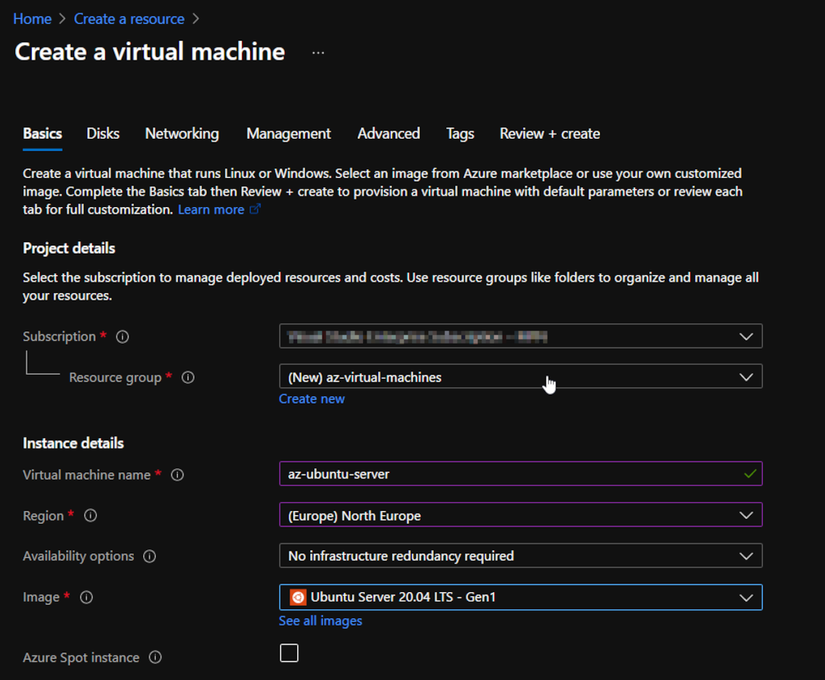
Task: Click the Ubuntu logo in Image field
Action: pos(298,597)
